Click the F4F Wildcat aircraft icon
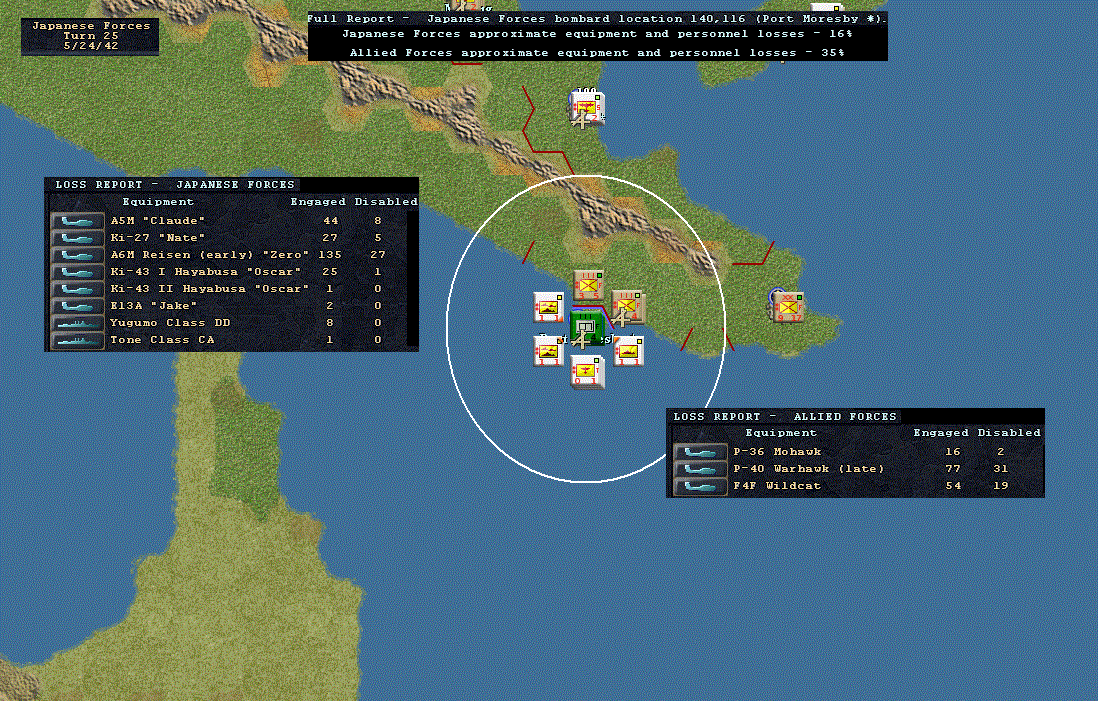This screenshot has height=701, width=1098. (700, 486)
